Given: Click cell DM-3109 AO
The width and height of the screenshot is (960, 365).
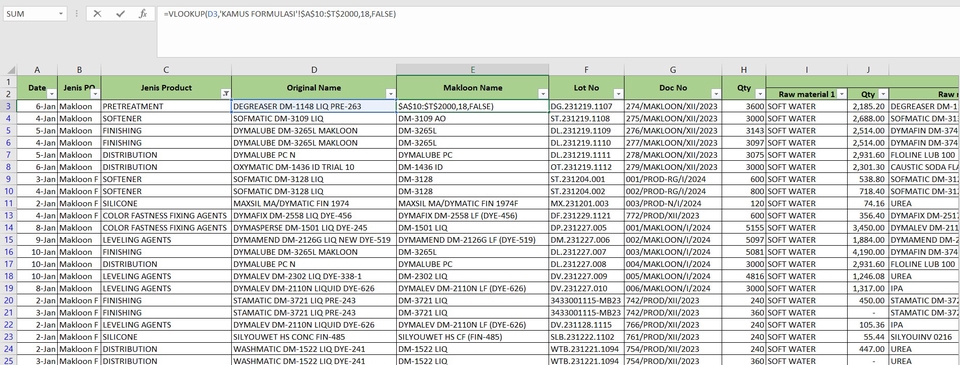Looking at the screenshot, I should pyautogui.click(x=473, y=118).
